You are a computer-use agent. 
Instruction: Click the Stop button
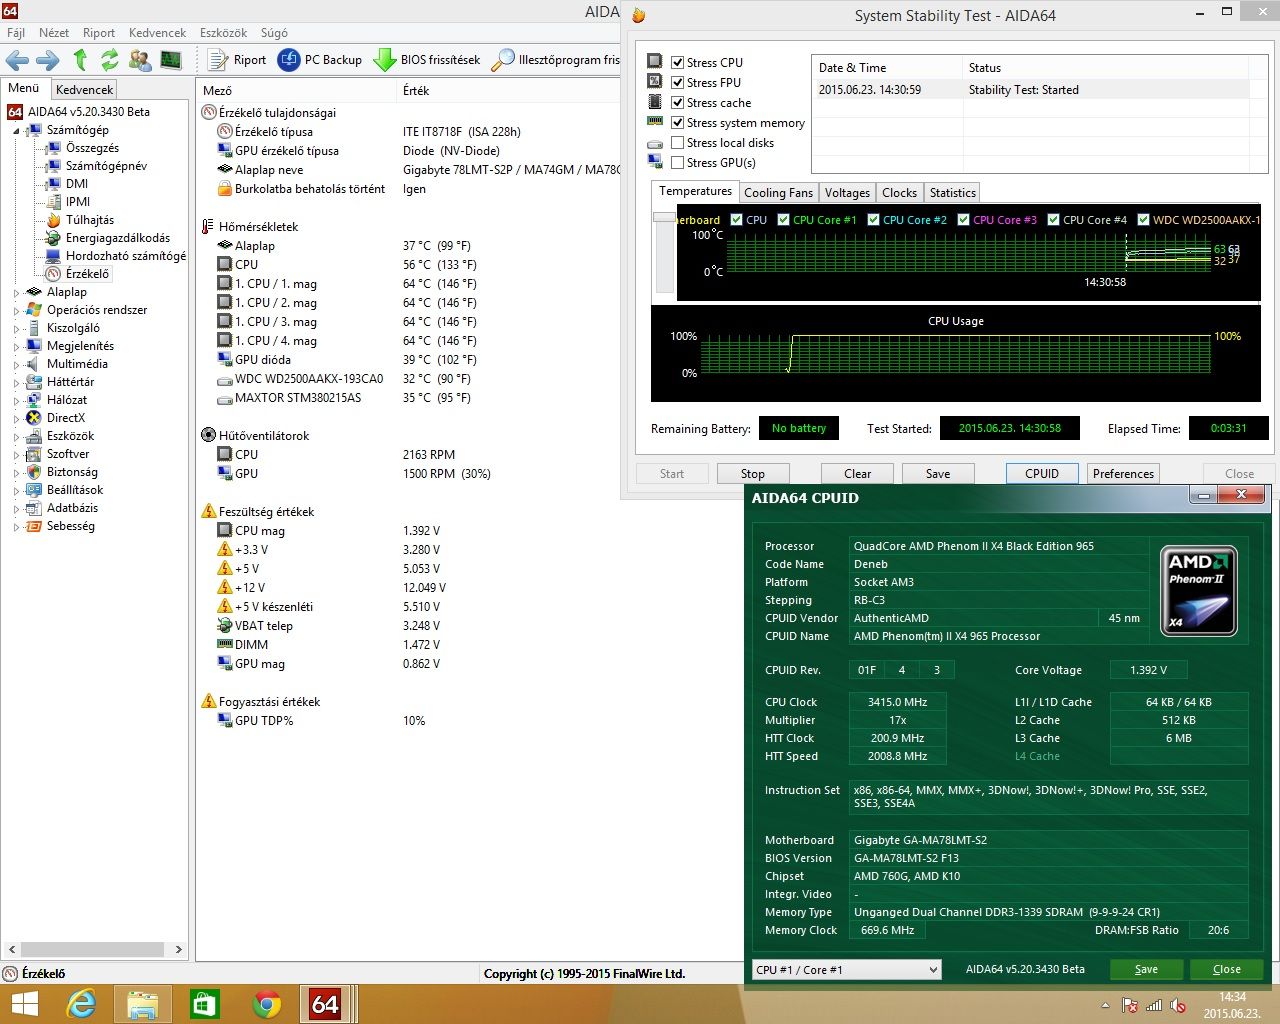753,474
